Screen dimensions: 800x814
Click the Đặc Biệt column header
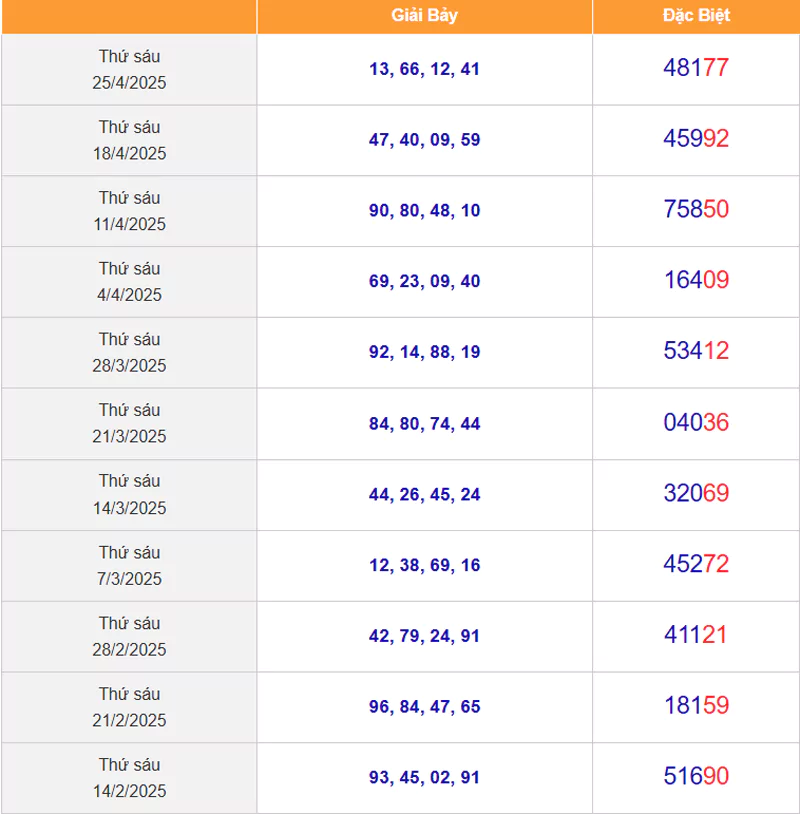point(696,16)
